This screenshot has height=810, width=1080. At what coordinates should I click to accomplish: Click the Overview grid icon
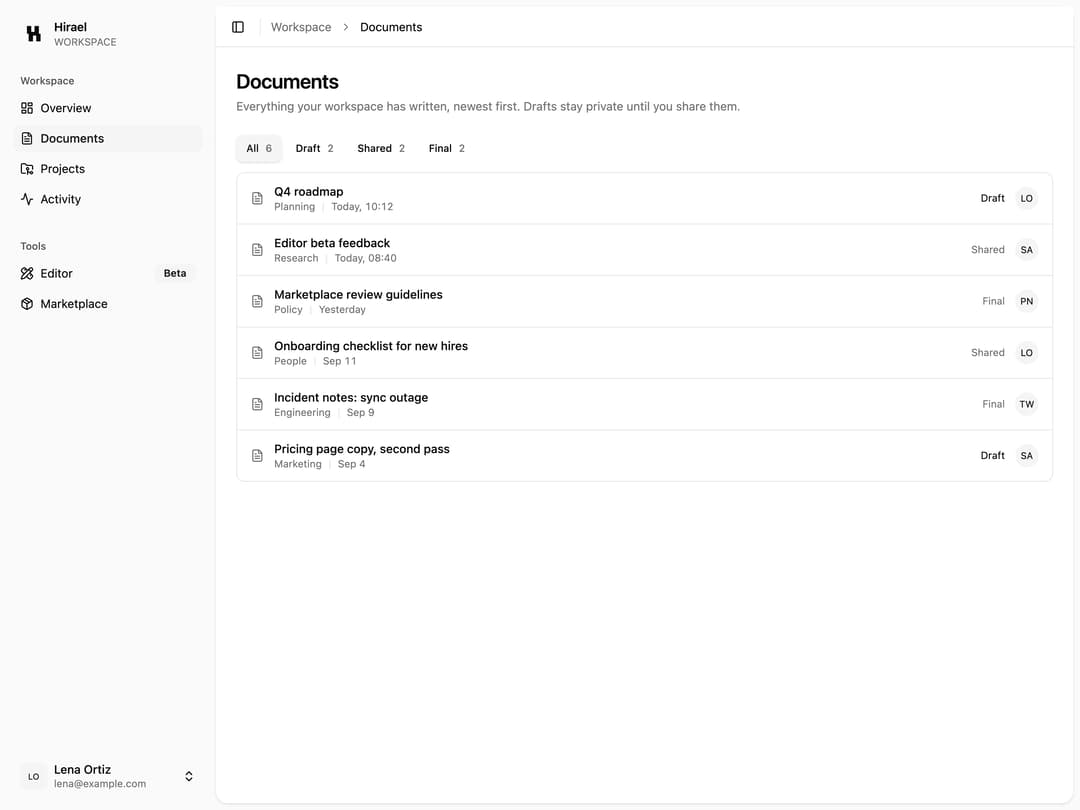27,108
